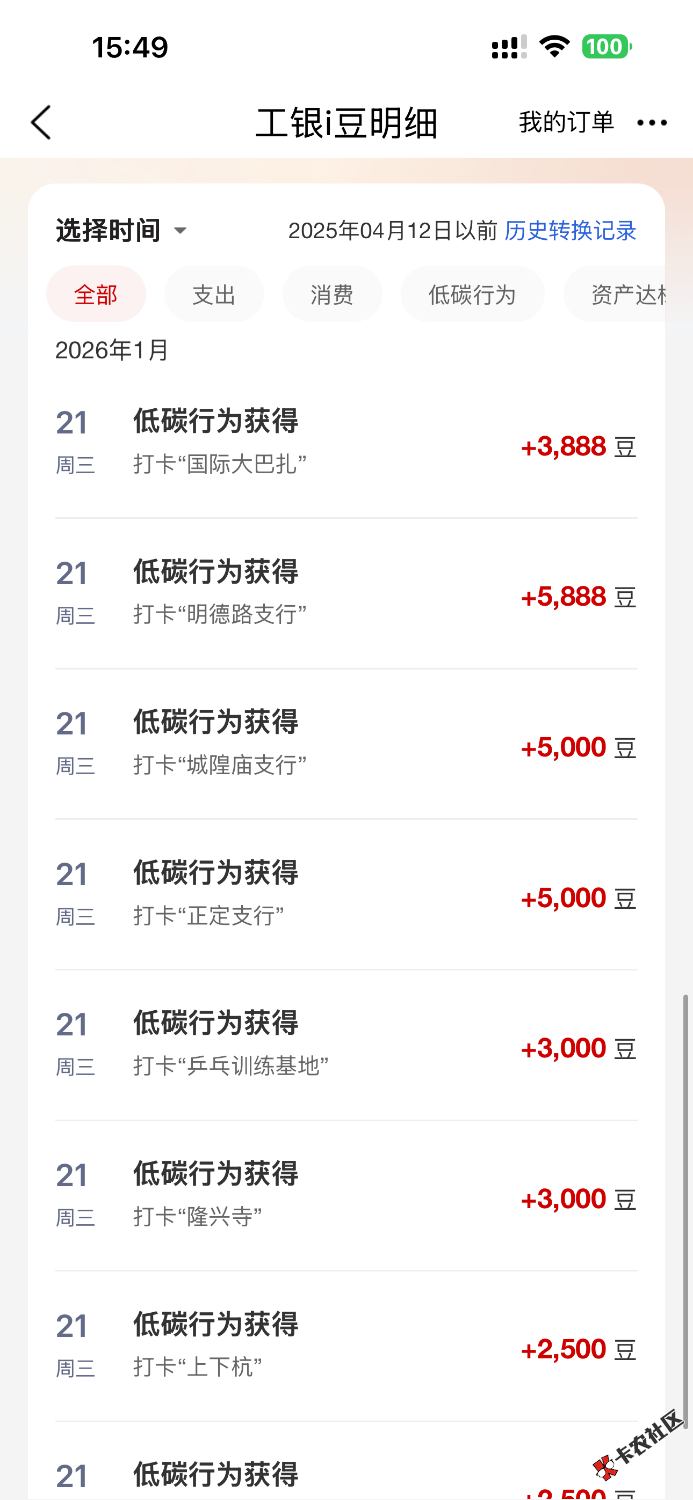Tap the 打卡“城隍庙支行” record entry

click(345, 744)
